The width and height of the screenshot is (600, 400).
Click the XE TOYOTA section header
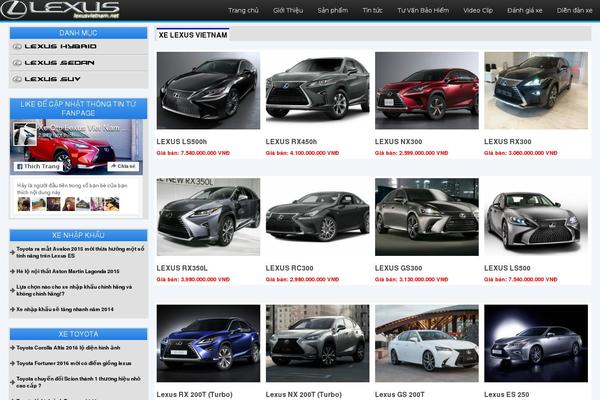(x=78, y=334)
